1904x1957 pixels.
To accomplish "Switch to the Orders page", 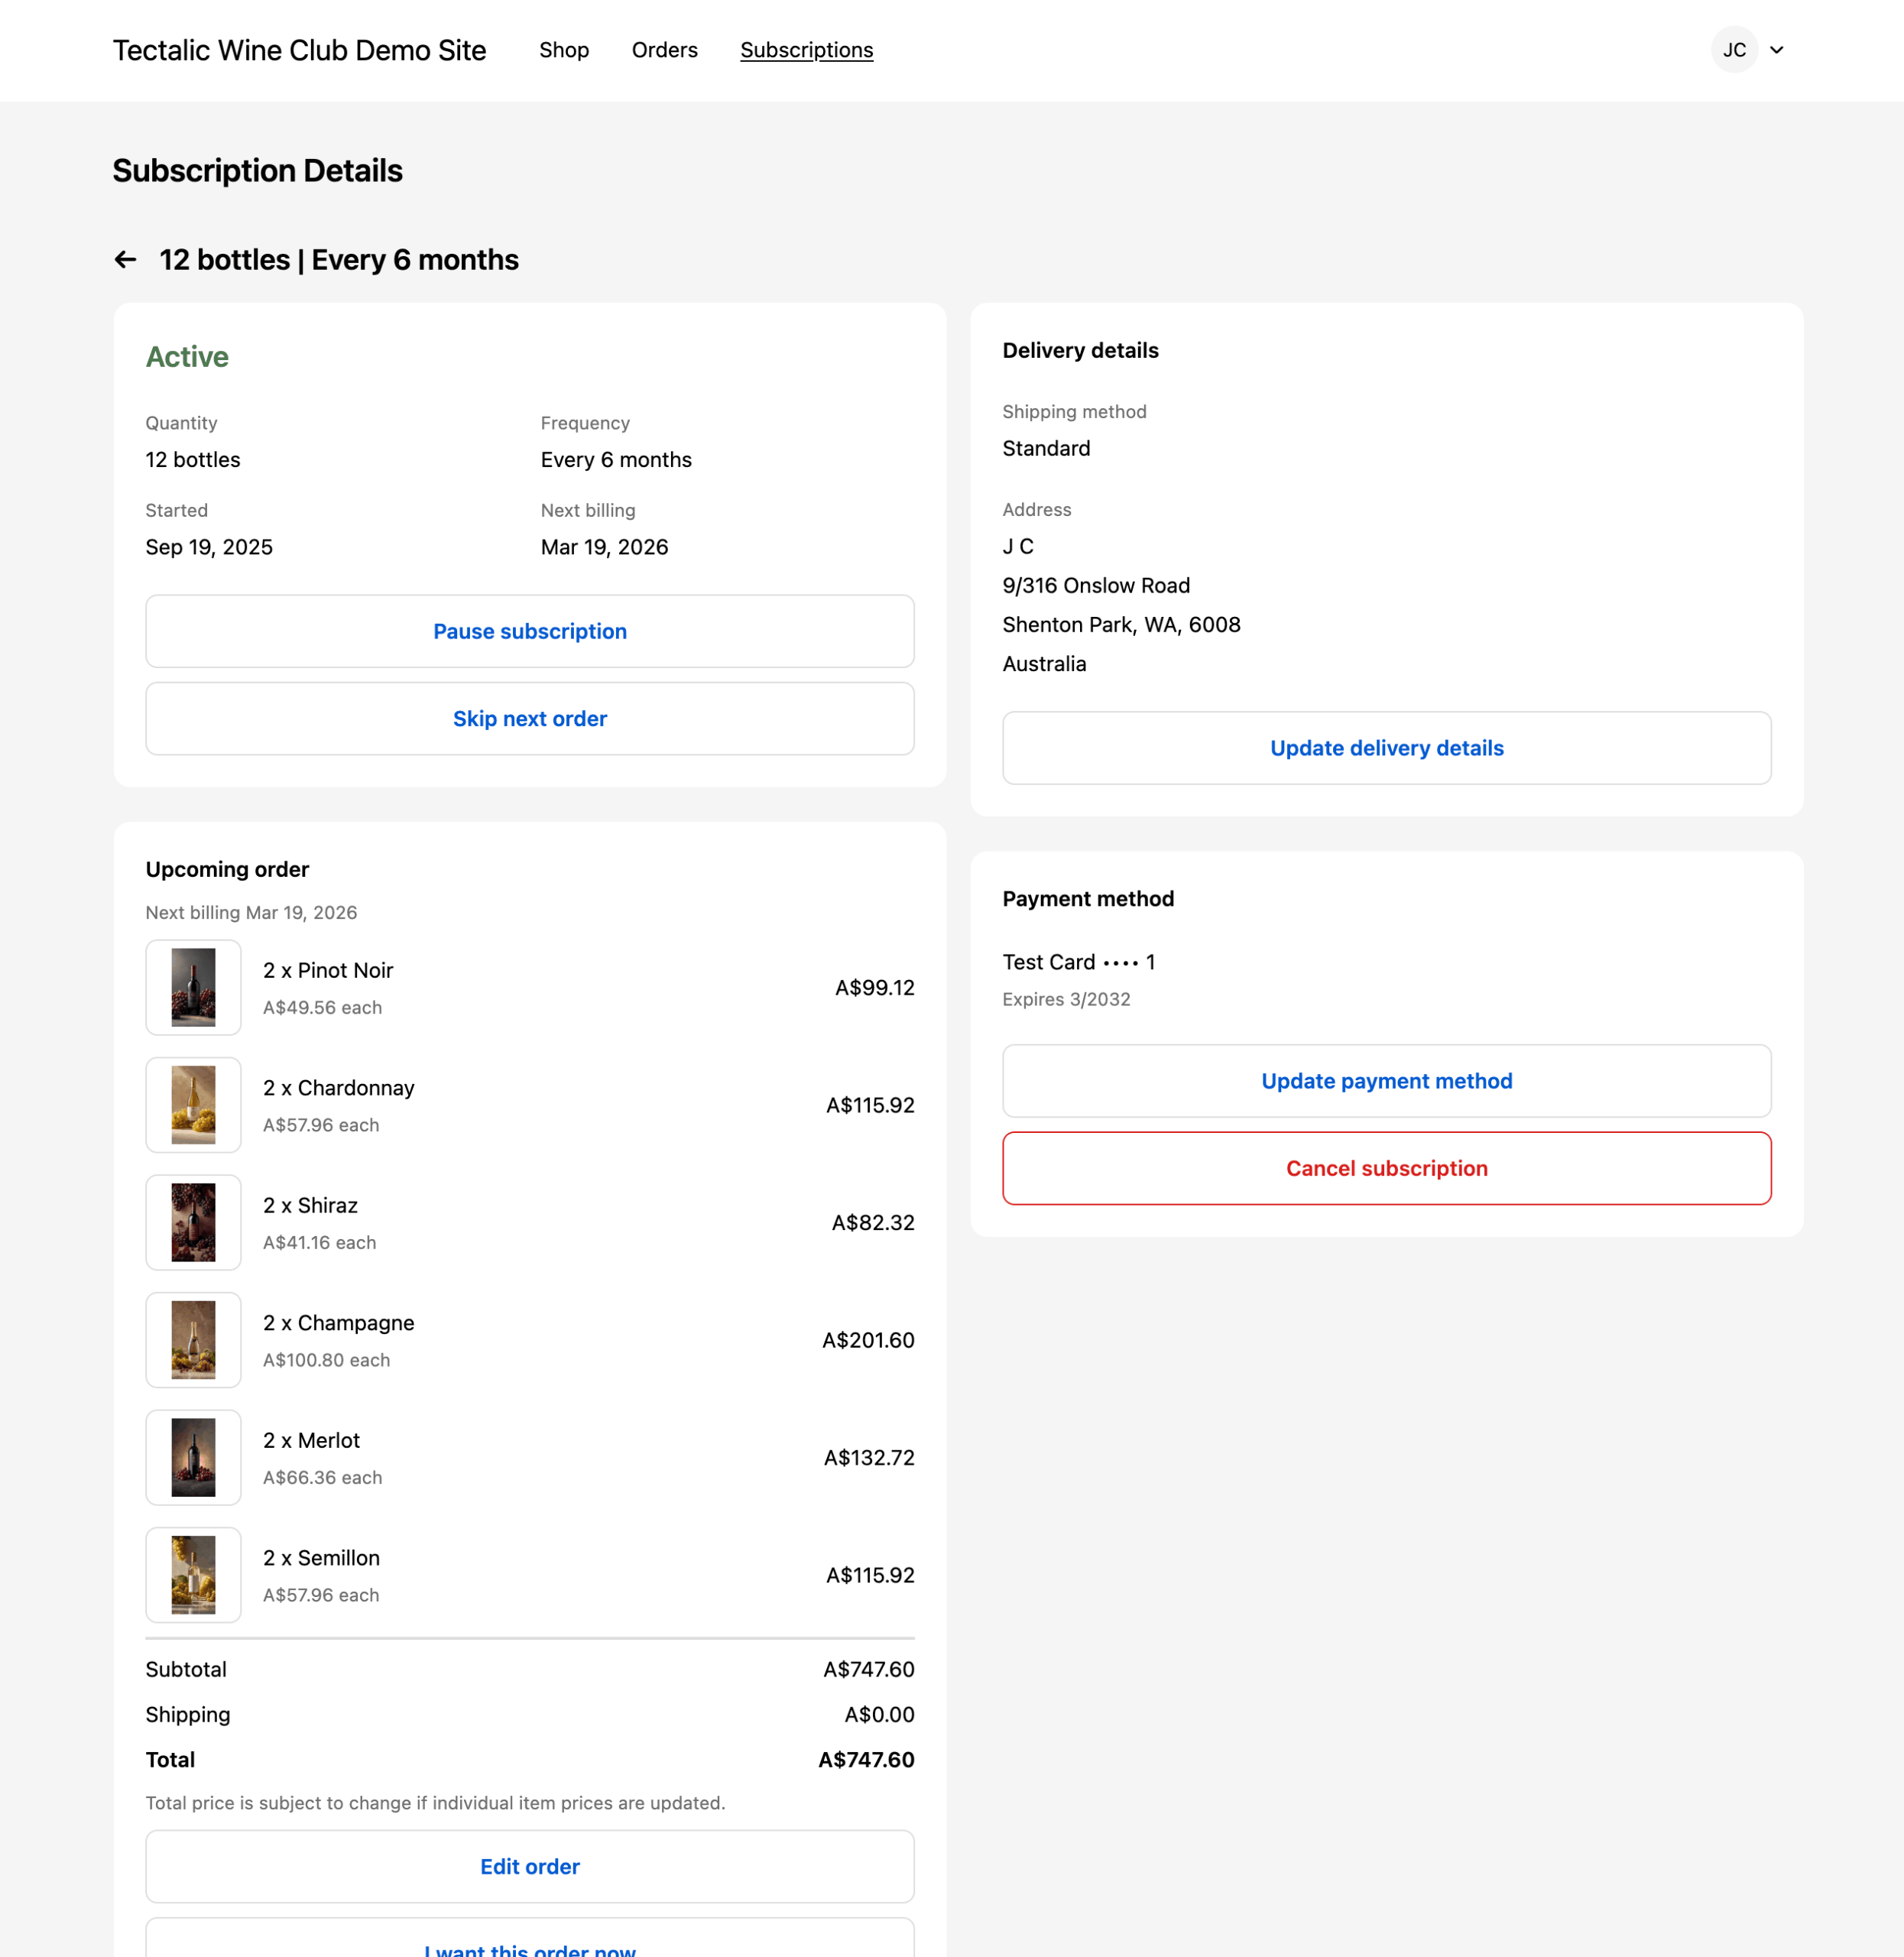I will pos(664,49).
